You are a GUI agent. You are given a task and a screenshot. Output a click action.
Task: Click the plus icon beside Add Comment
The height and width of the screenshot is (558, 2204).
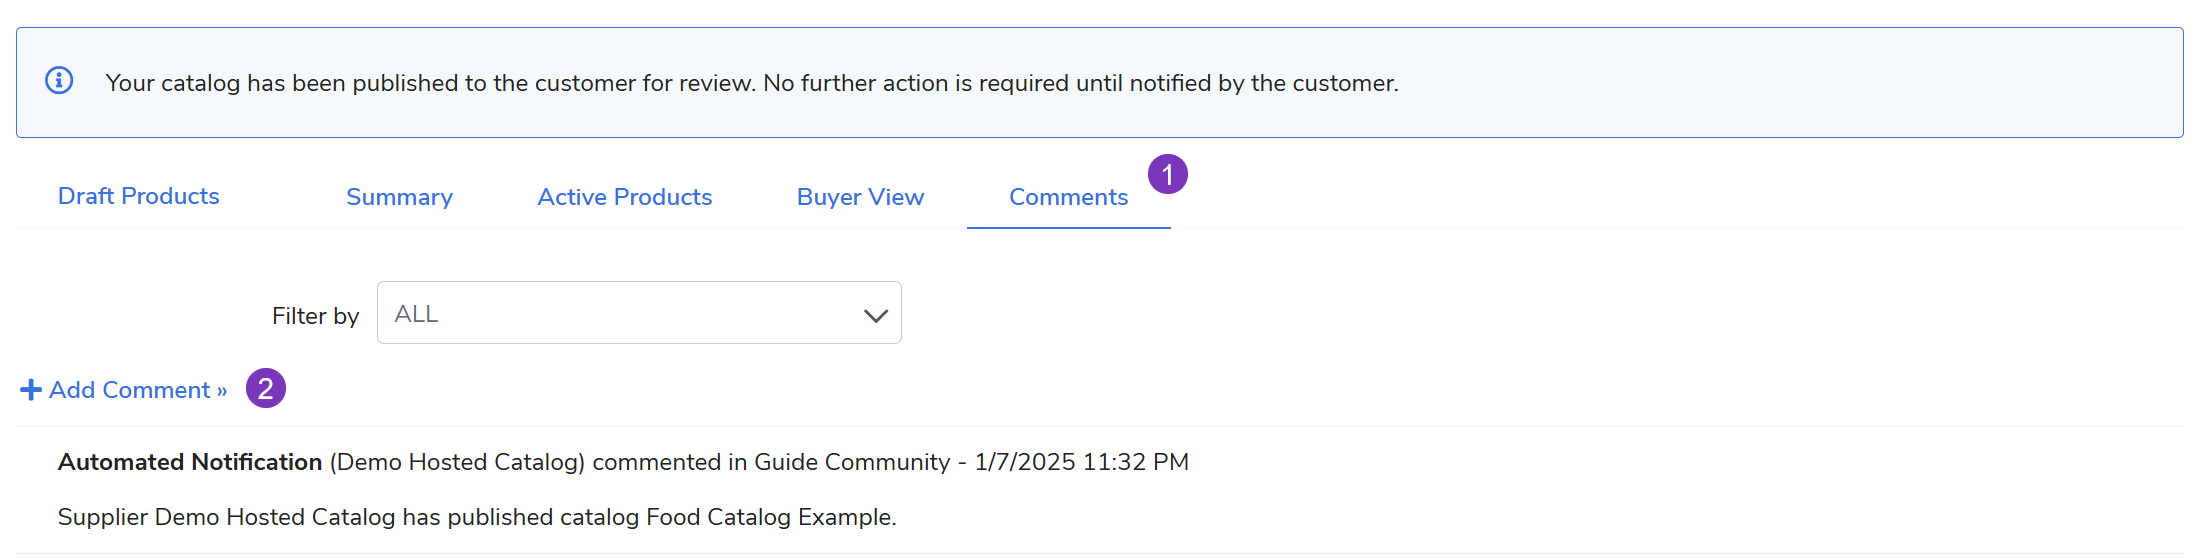(x=31, y=390)
